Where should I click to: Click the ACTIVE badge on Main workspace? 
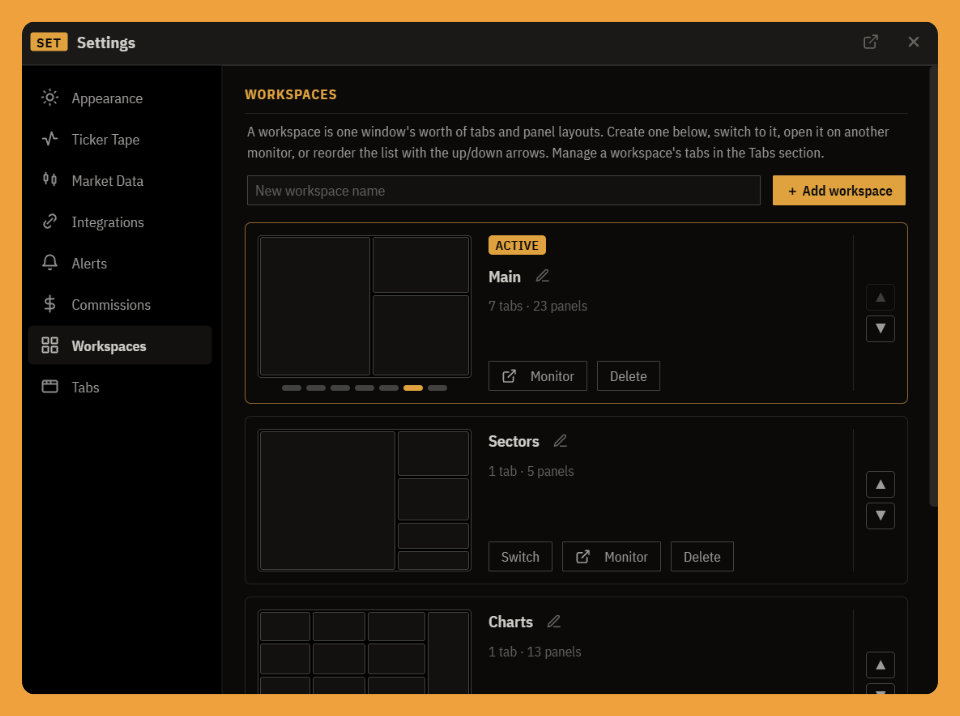[x=517, y=245]
